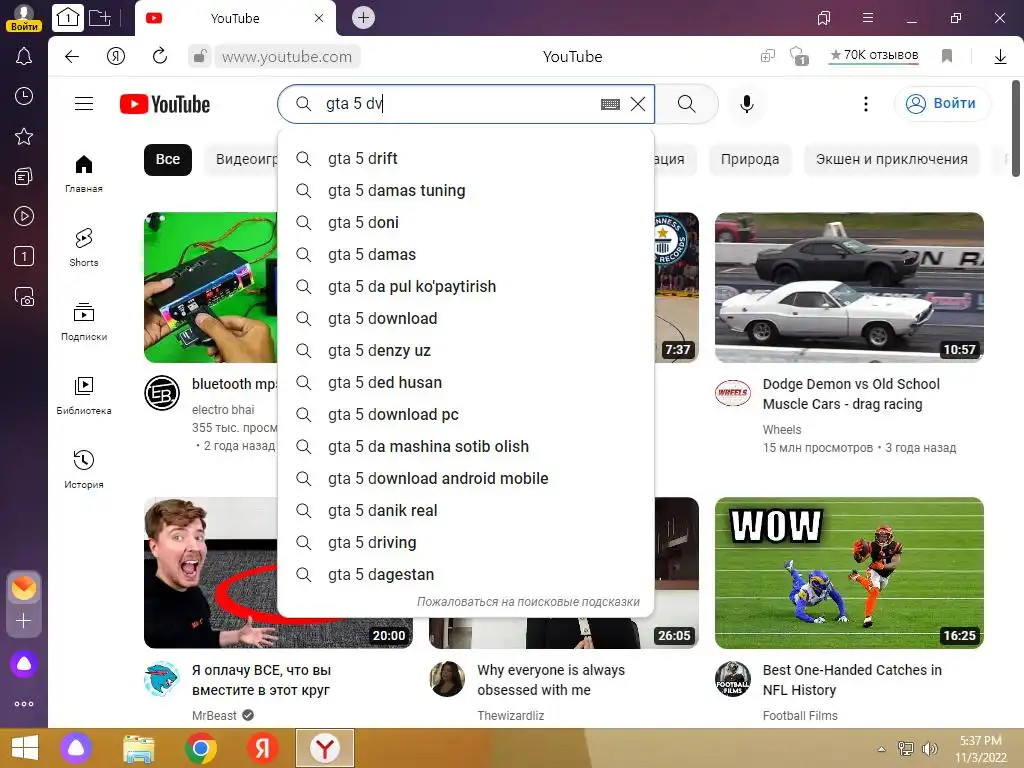The image size is (1024, 768).
Task: Launch Chrome from the taskbar
Action: point(200,748)
